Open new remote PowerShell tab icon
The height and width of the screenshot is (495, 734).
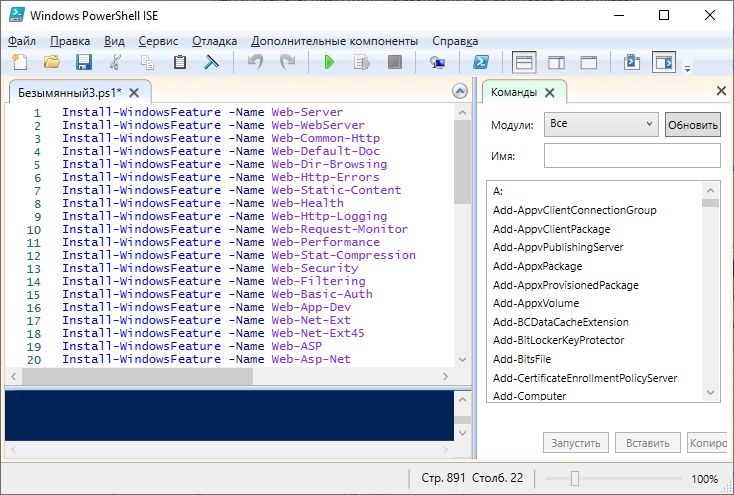(x=437, y=62)
